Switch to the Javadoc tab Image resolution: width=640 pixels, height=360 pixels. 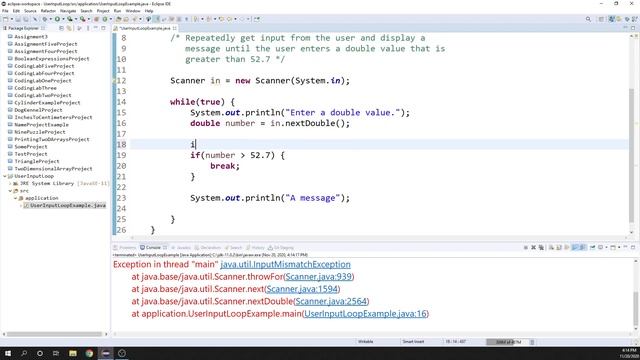pyautogui.click(x=181, y=248)
